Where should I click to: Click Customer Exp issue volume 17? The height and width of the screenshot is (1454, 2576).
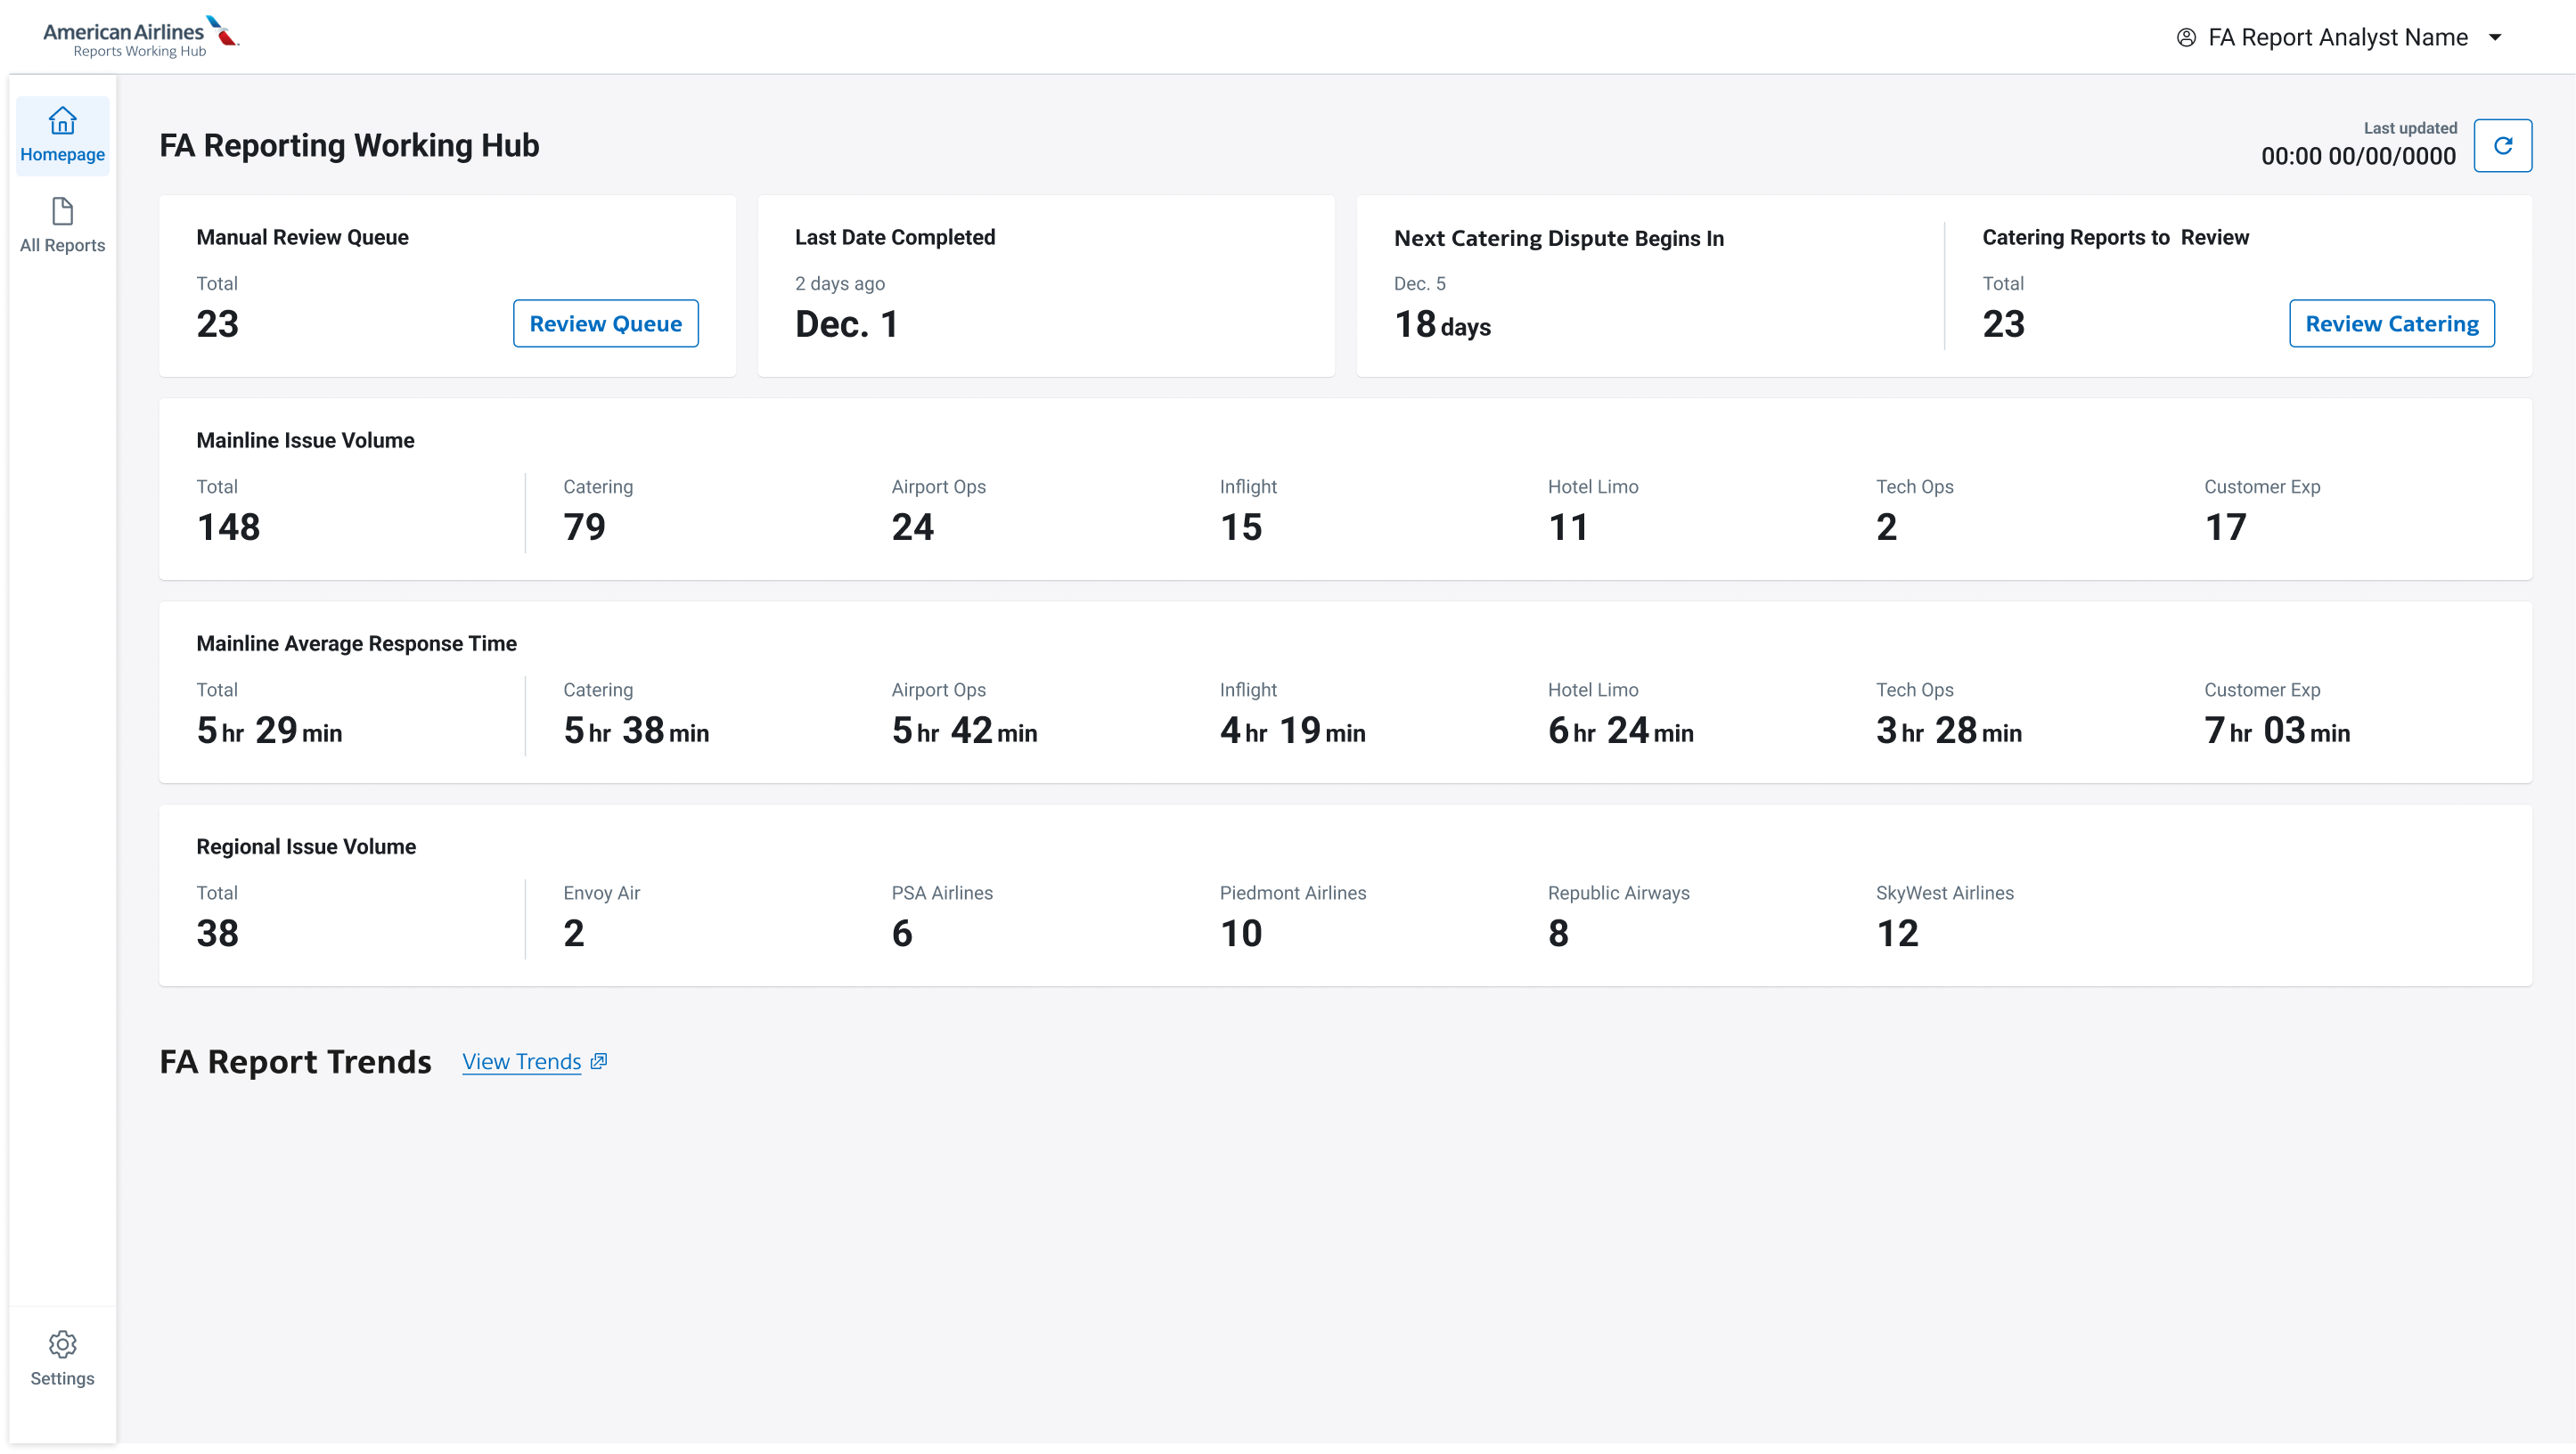[2225, 527]
